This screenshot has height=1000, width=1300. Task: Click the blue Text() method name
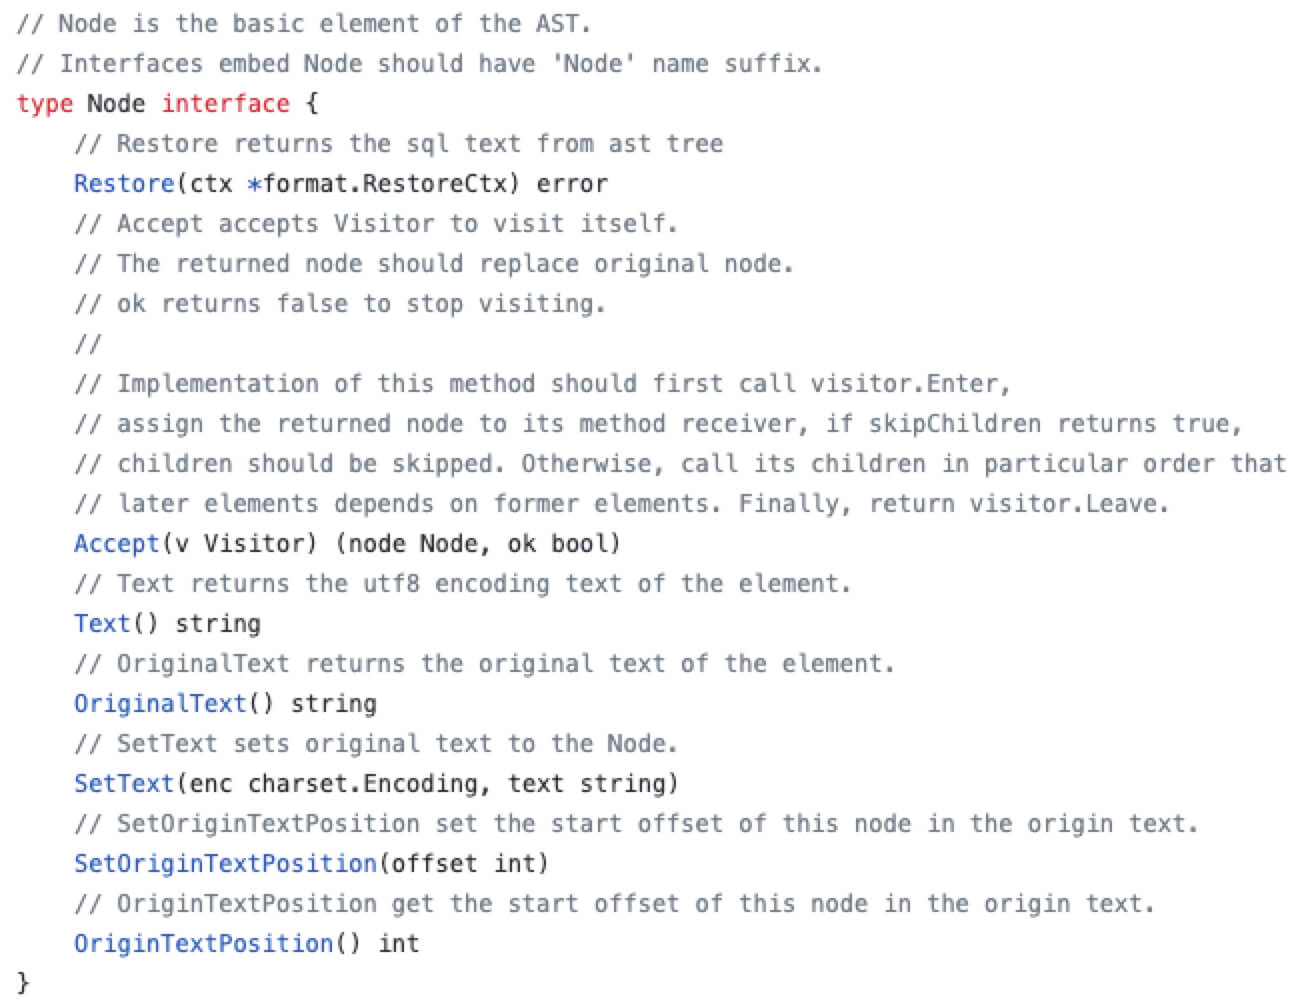point(102,624)
